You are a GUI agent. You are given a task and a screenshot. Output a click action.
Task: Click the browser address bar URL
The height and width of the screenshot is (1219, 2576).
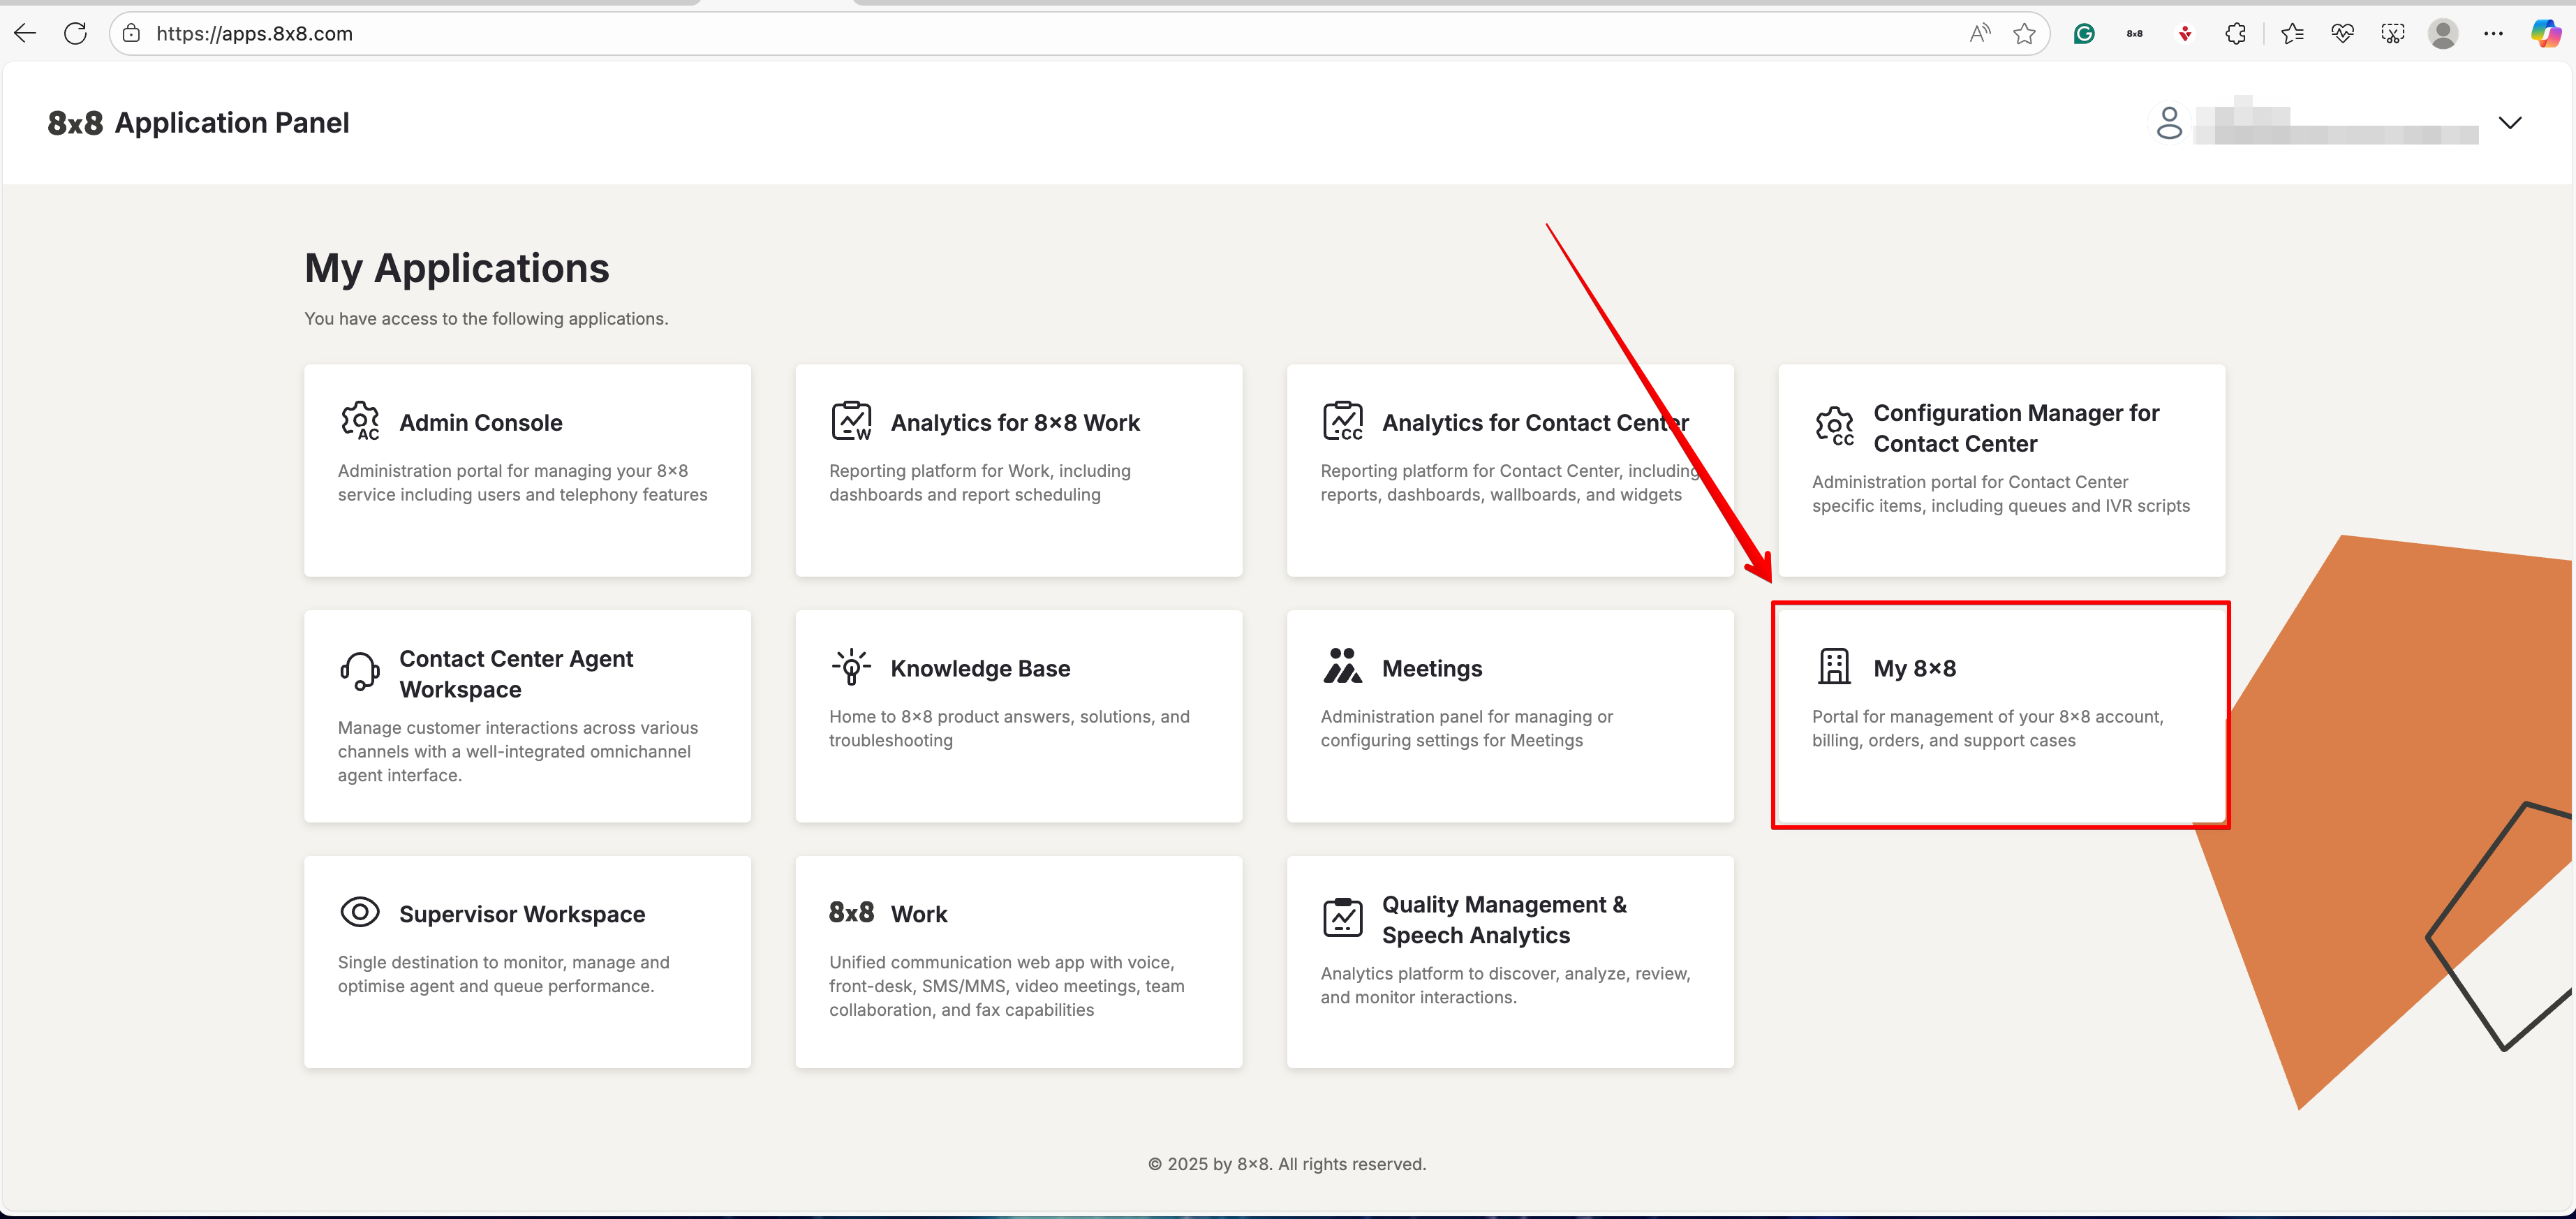pos(255,34)
